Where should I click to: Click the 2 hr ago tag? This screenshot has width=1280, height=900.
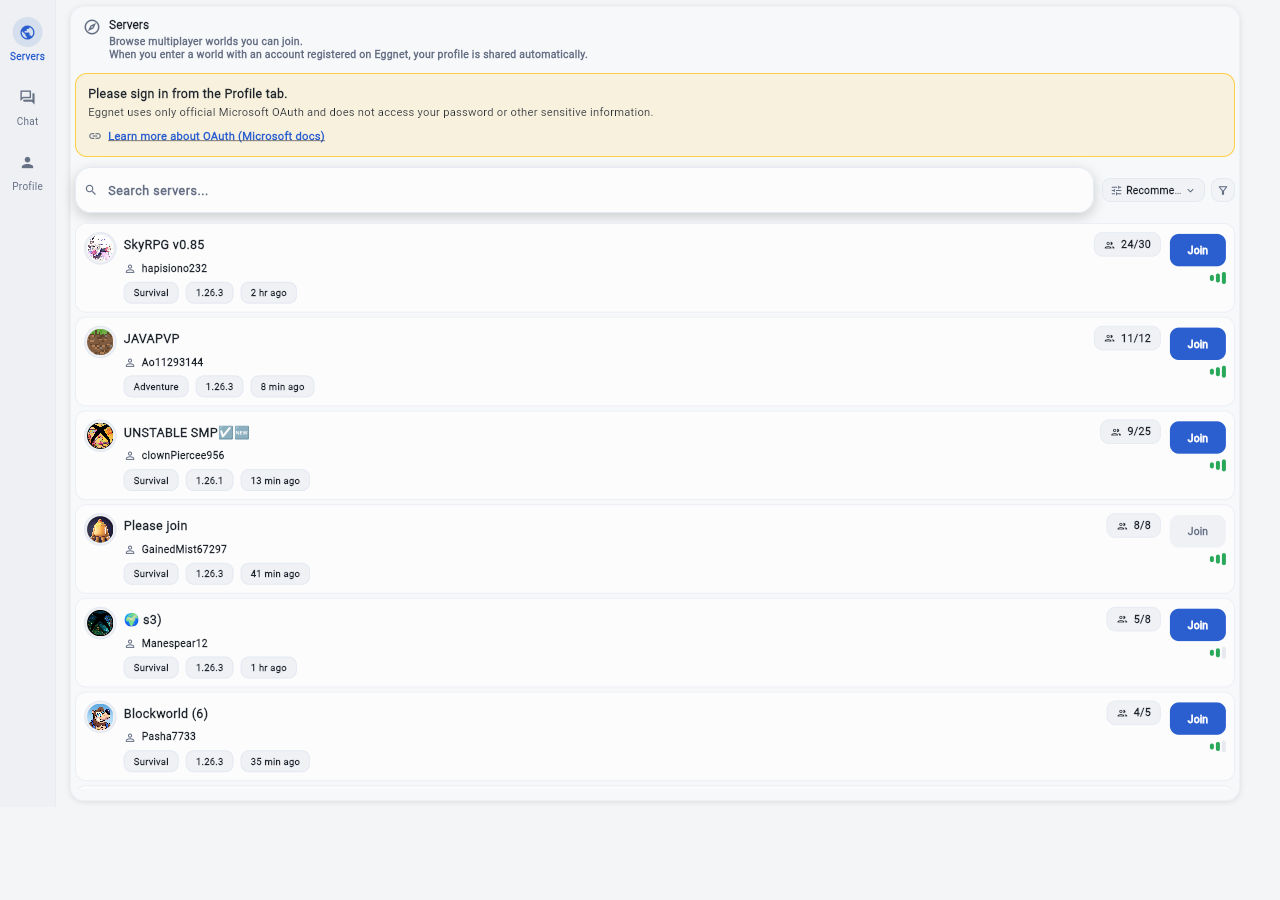coord(268,293)
